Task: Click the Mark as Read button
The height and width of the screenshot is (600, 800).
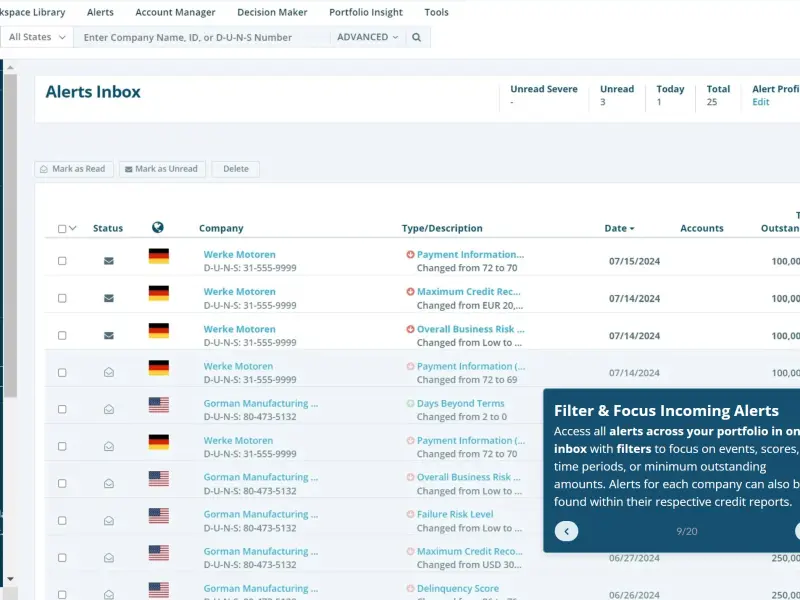Action: [x=73, y=169]
